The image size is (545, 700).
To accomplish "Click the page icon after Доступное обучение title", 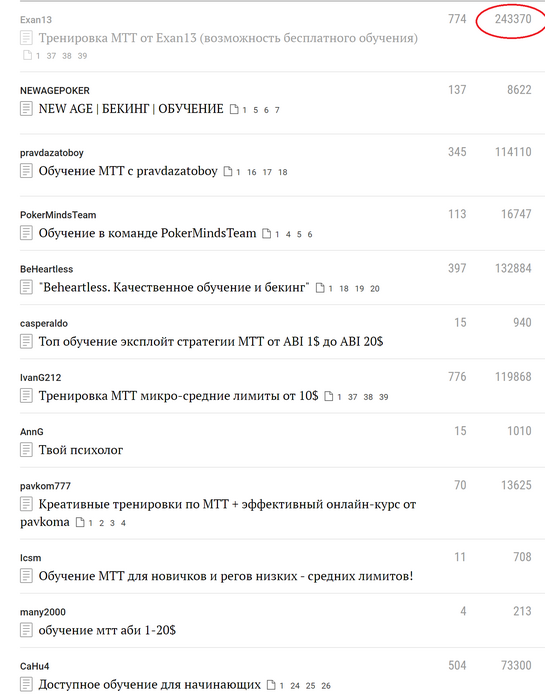I will click(x=271, y=685).
